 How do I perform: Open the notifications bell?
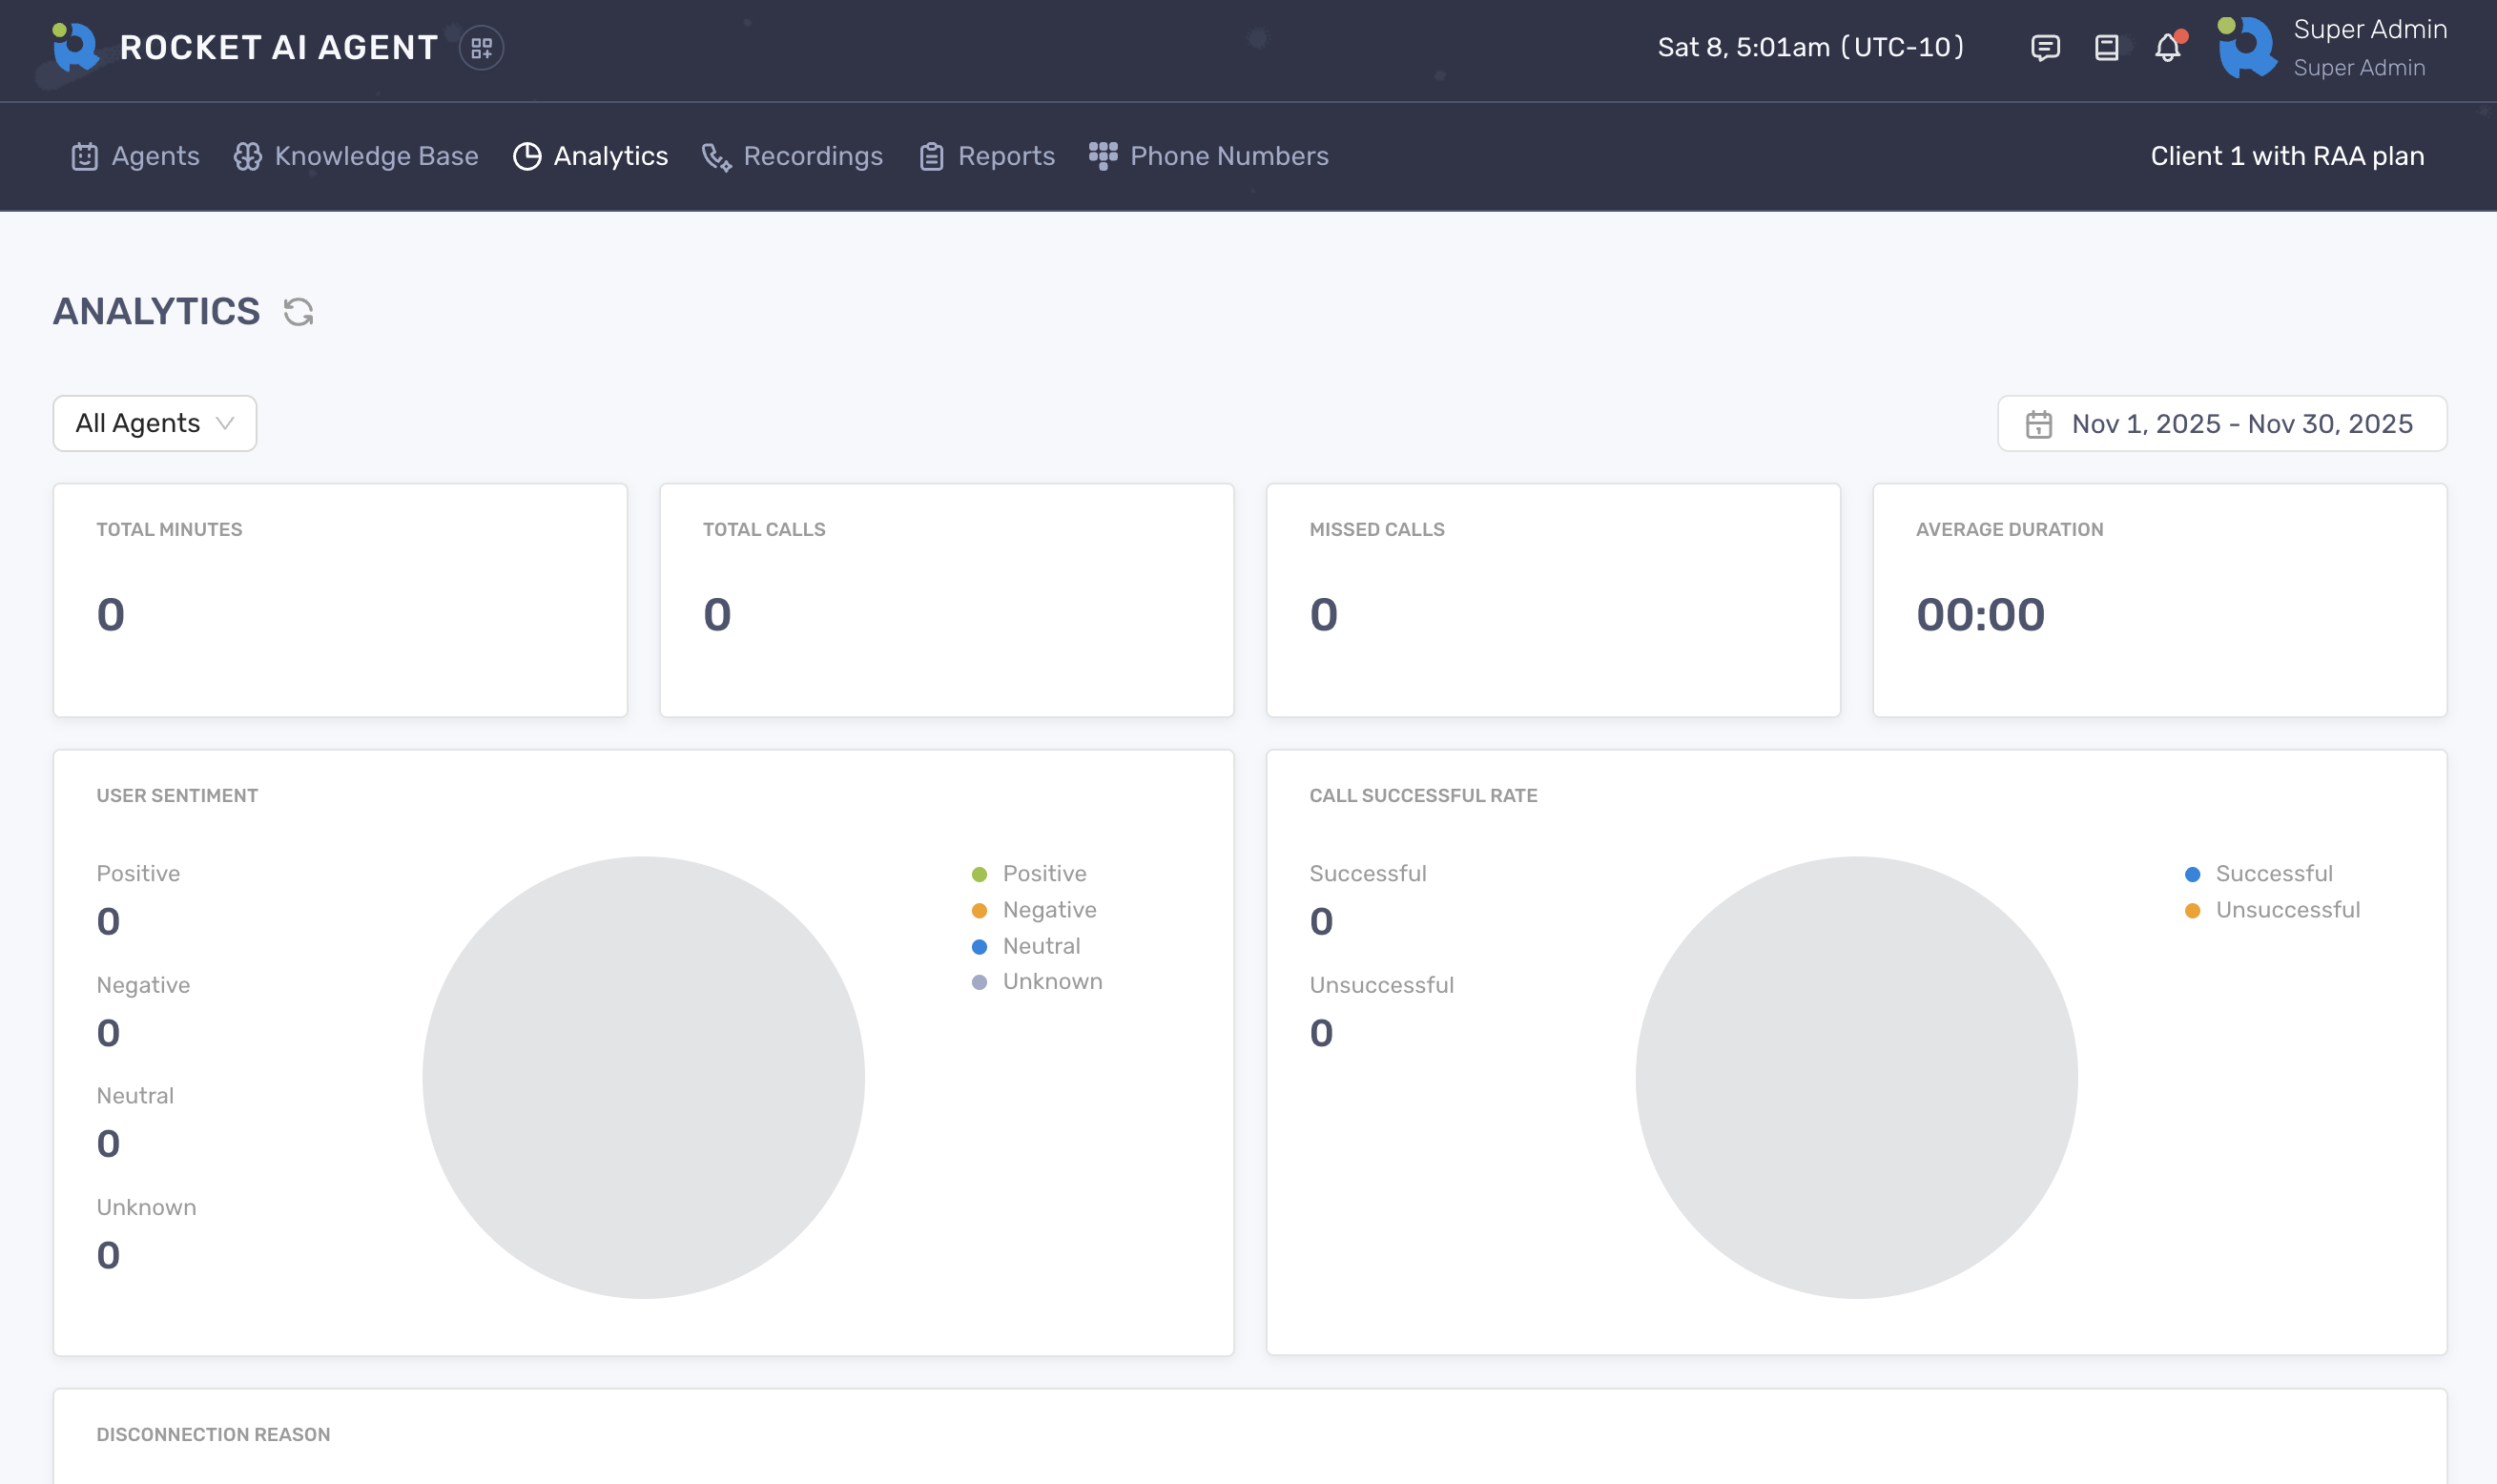click(2167, 47)
